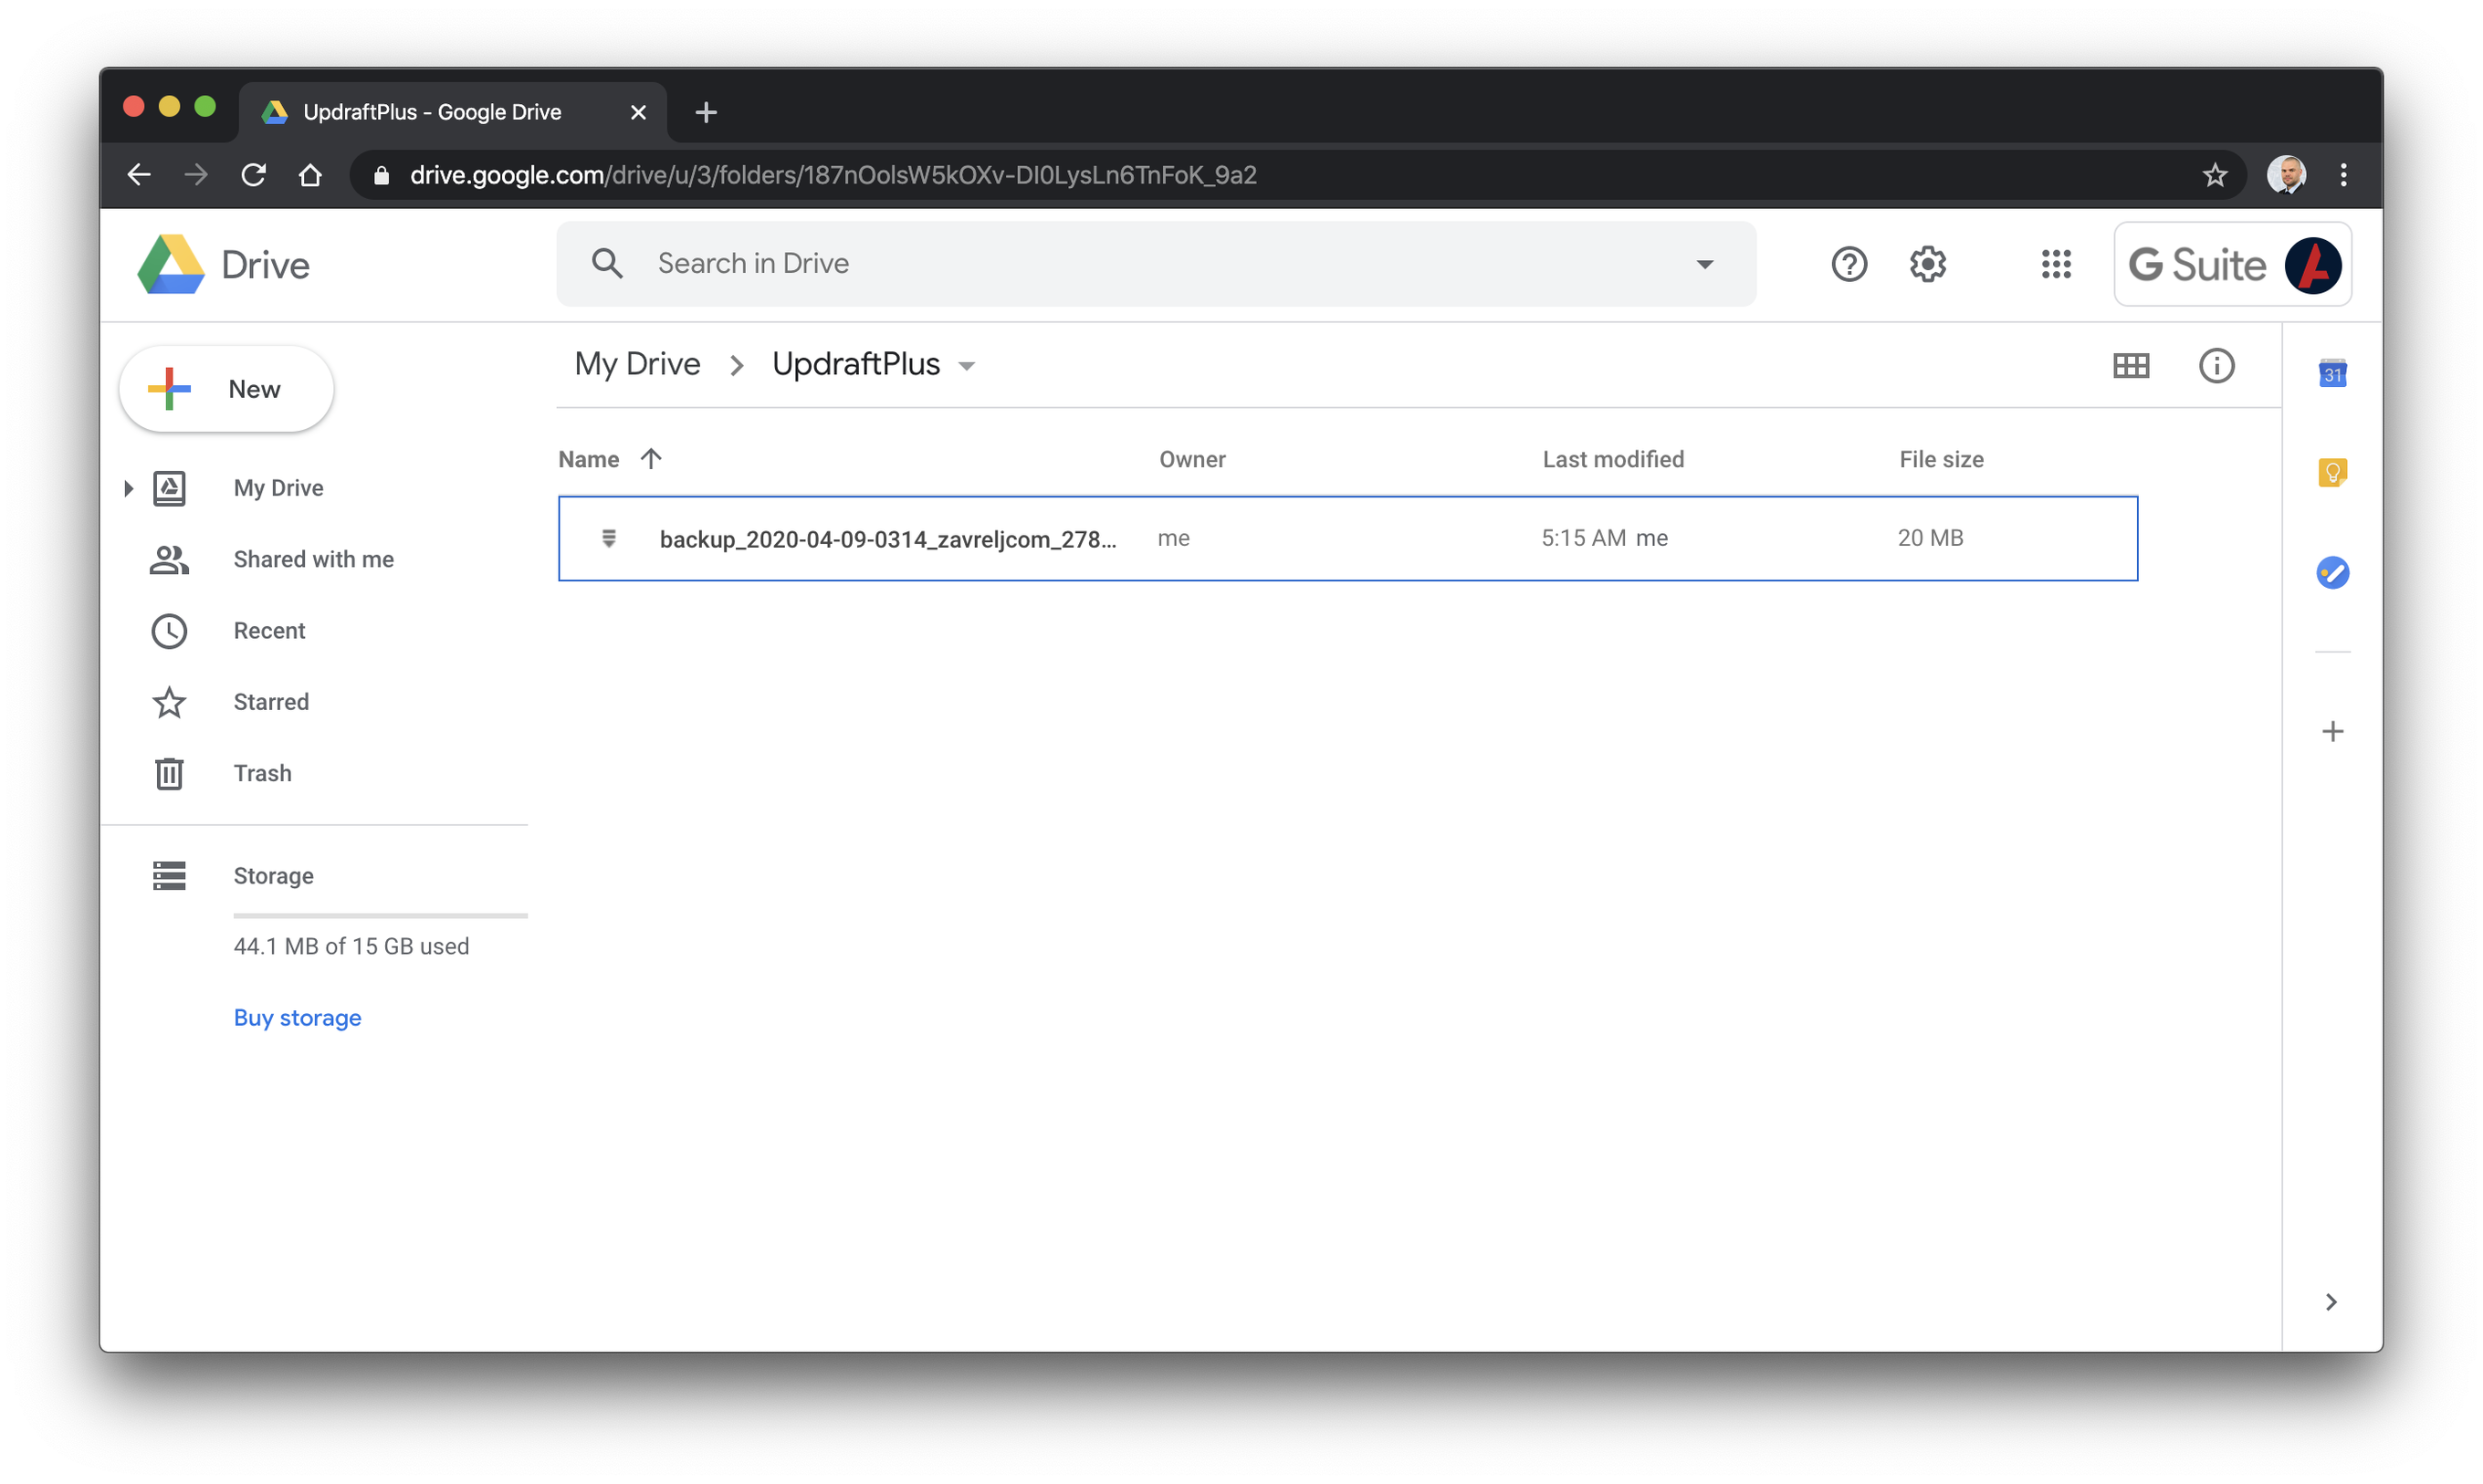Click the G Suite account button

coord(2232,265)
